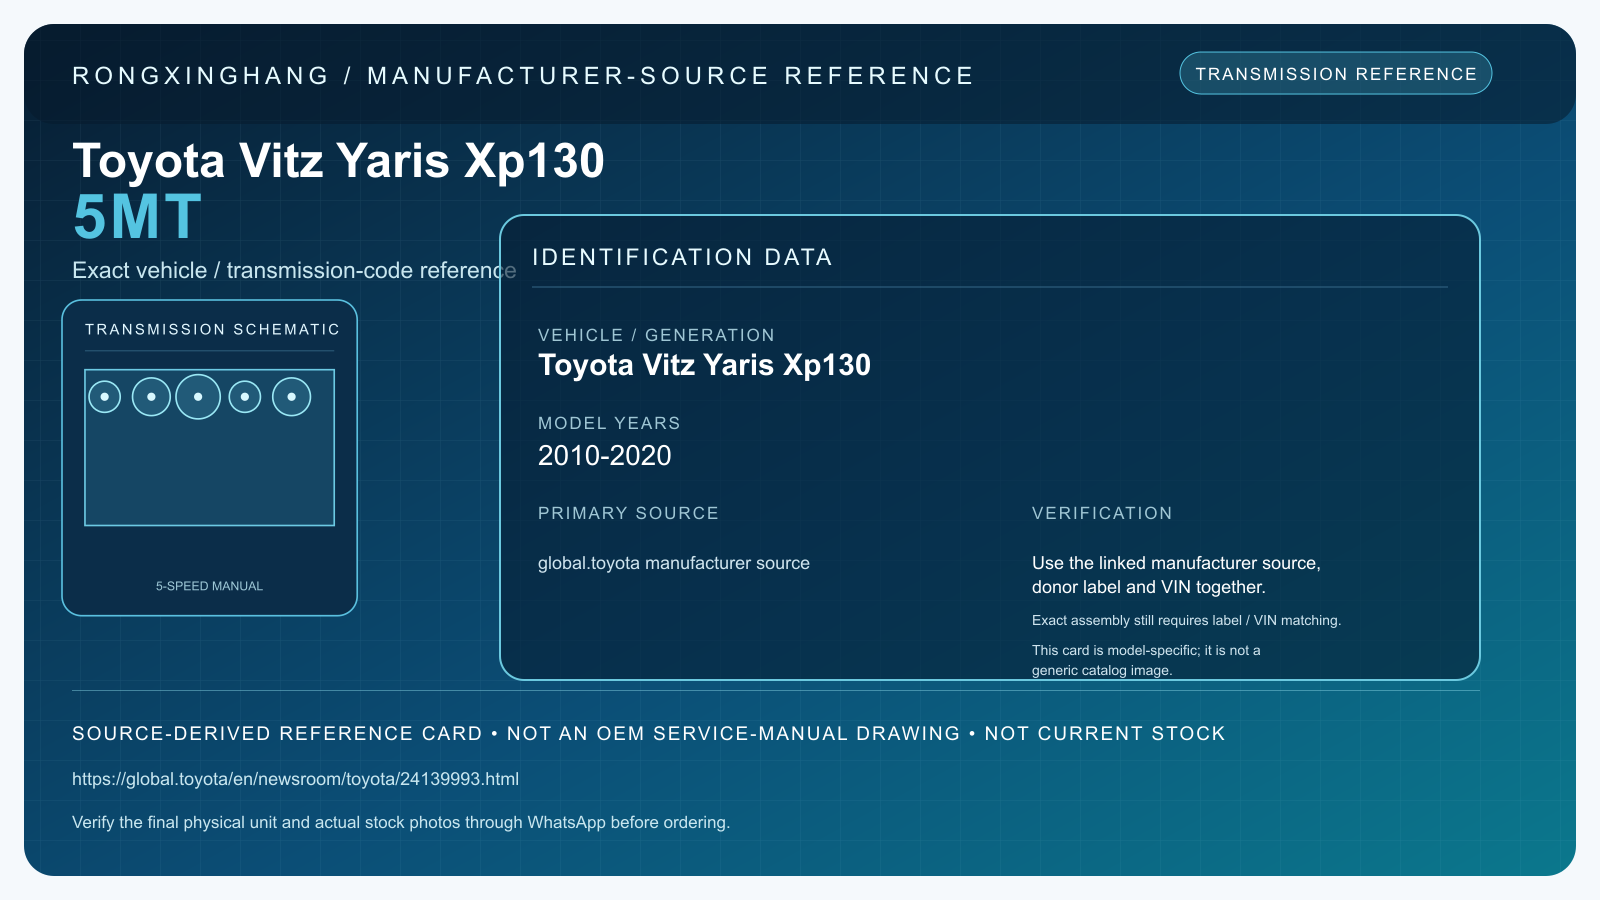This screenshot has width=1600, height=900.
Task: Open the global.toyota newsroom URL
Action: pyautogui.click(x=295, y=779)
